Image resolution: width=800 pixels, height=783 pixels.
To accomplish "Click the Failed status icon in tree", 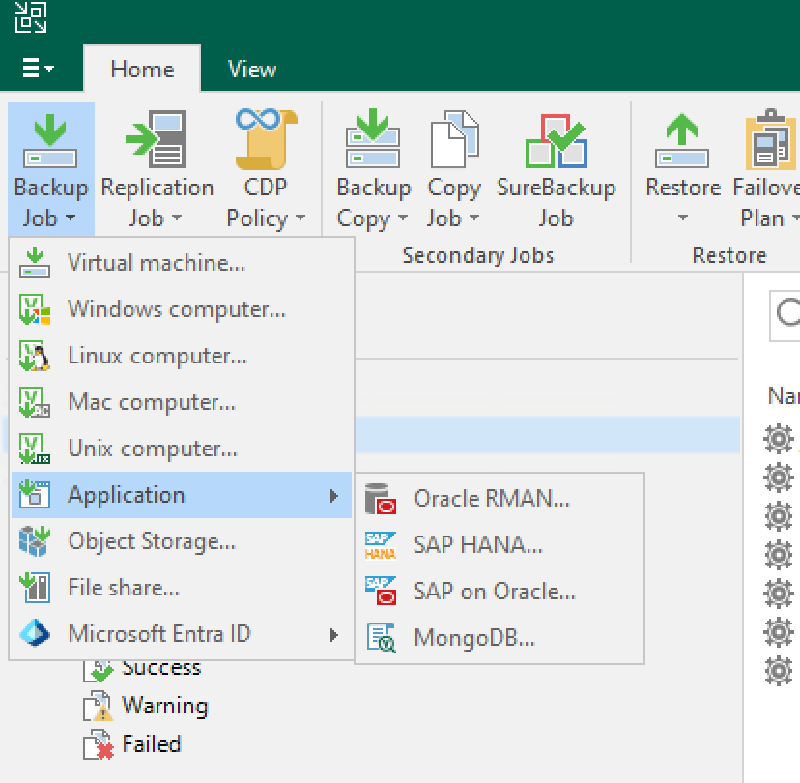I will pos(98,745).
